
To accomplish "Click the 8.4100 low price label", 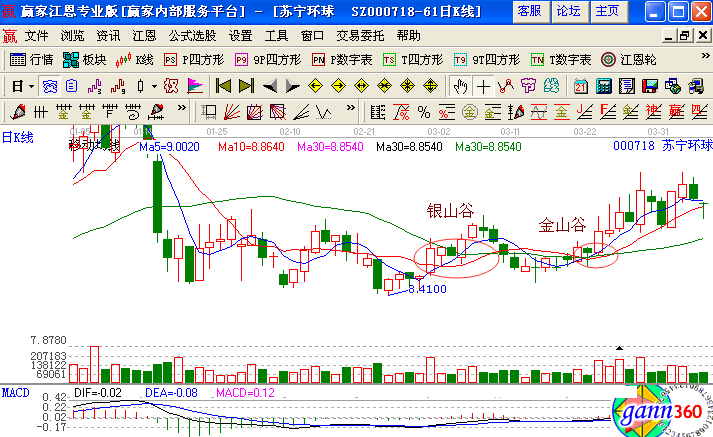I will pos(427,289).
